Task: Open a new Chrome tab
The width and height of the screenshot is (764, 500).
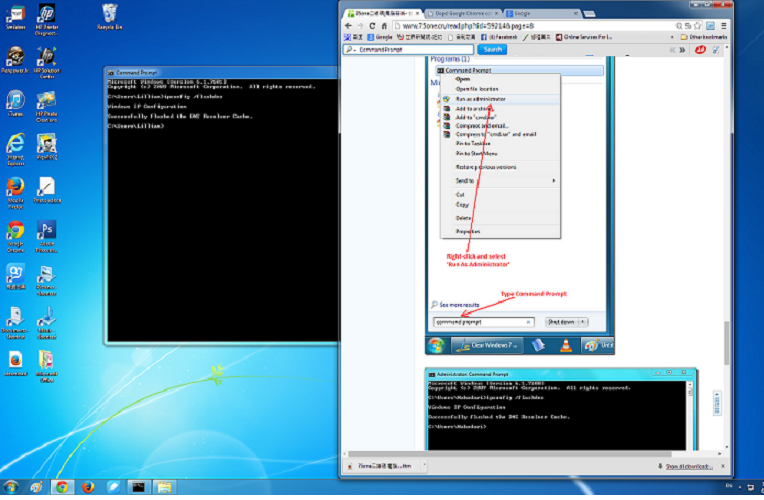Action: (590, 14)
